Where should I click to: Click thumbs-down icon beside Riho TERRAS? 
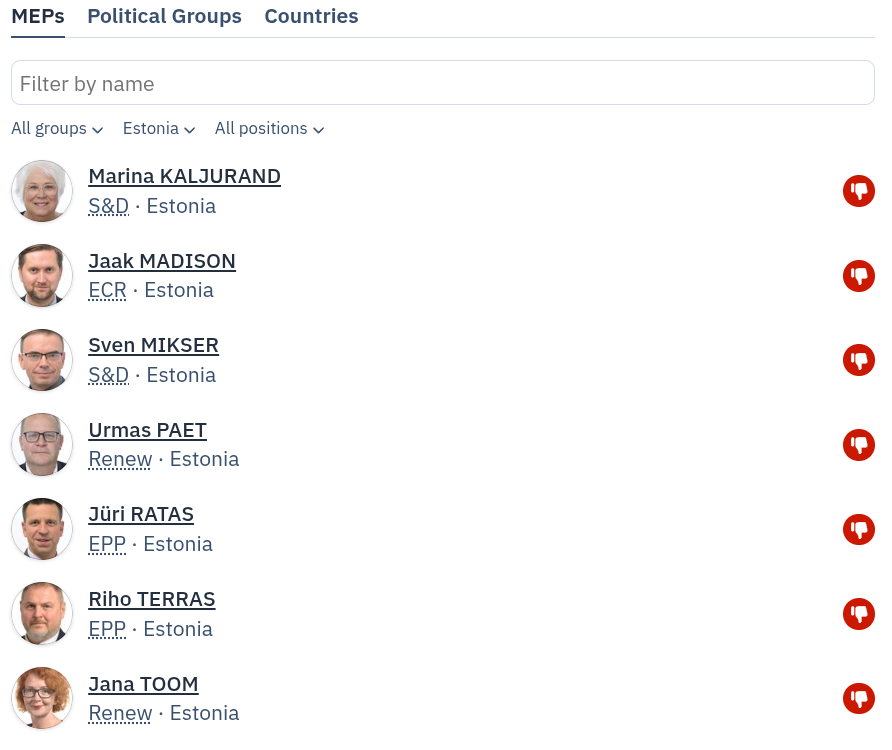pos(858,613)
